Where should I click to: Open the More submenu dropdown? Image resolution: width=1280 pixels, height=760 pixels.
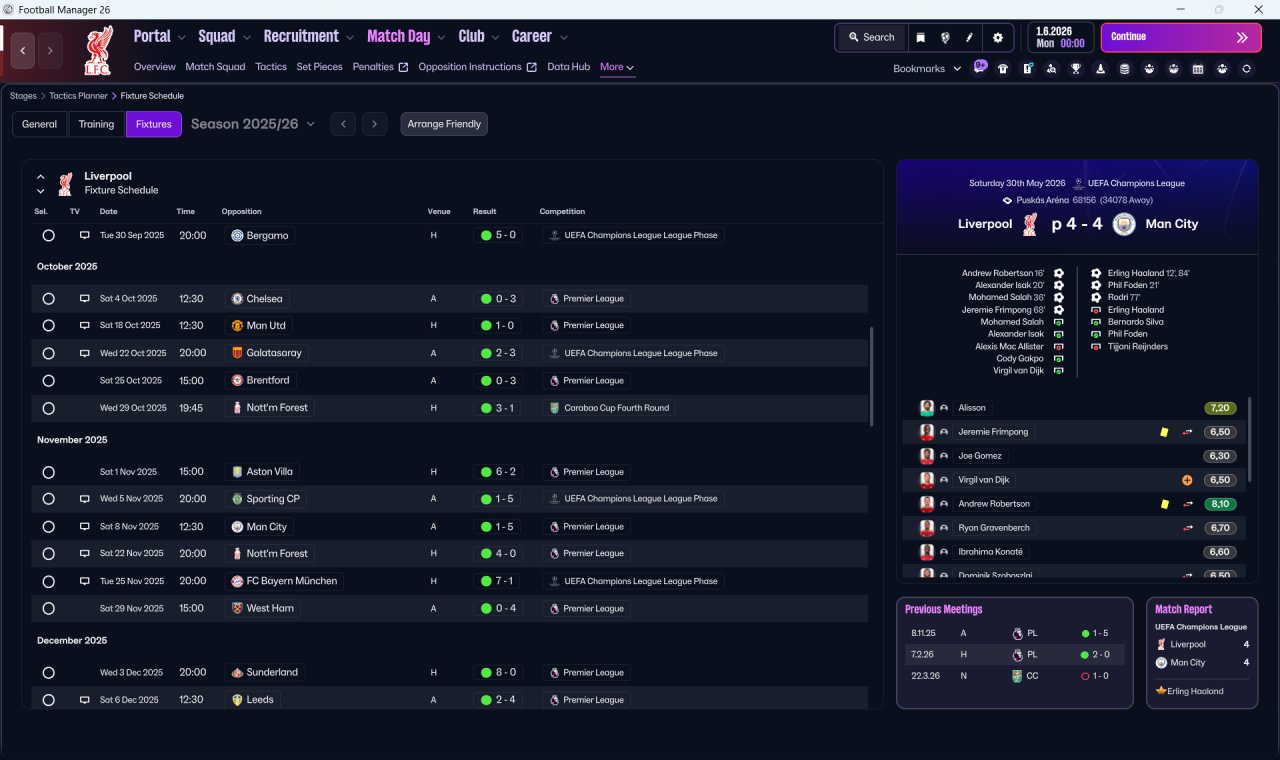(617, 67)
